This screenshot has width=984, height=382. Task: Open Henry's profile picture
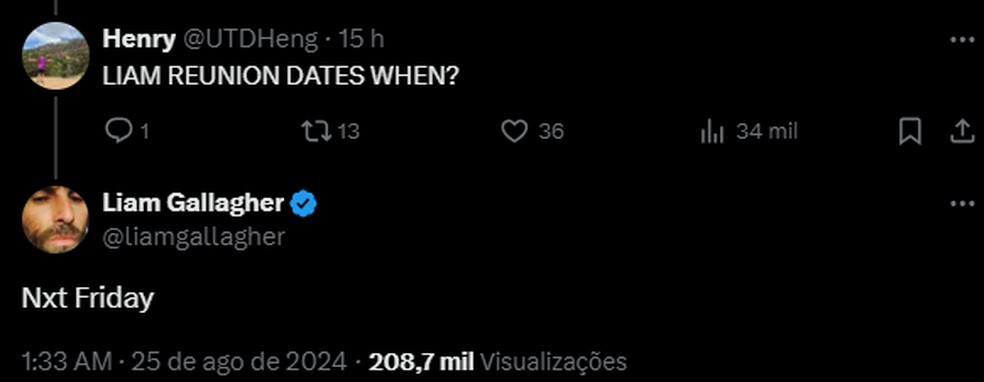[x=55, y=56]
